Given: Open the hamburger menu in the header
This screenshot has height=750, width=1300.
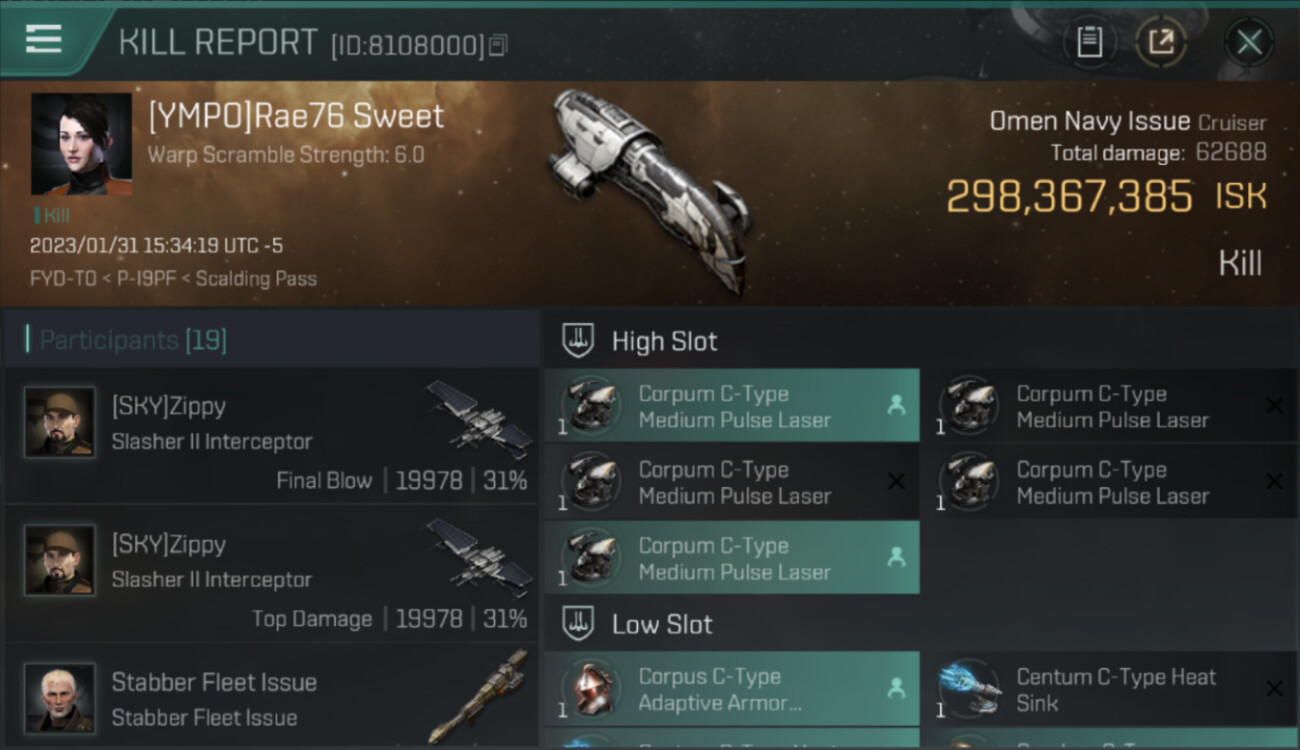Looking at the screenshot, I should (43, 40).
